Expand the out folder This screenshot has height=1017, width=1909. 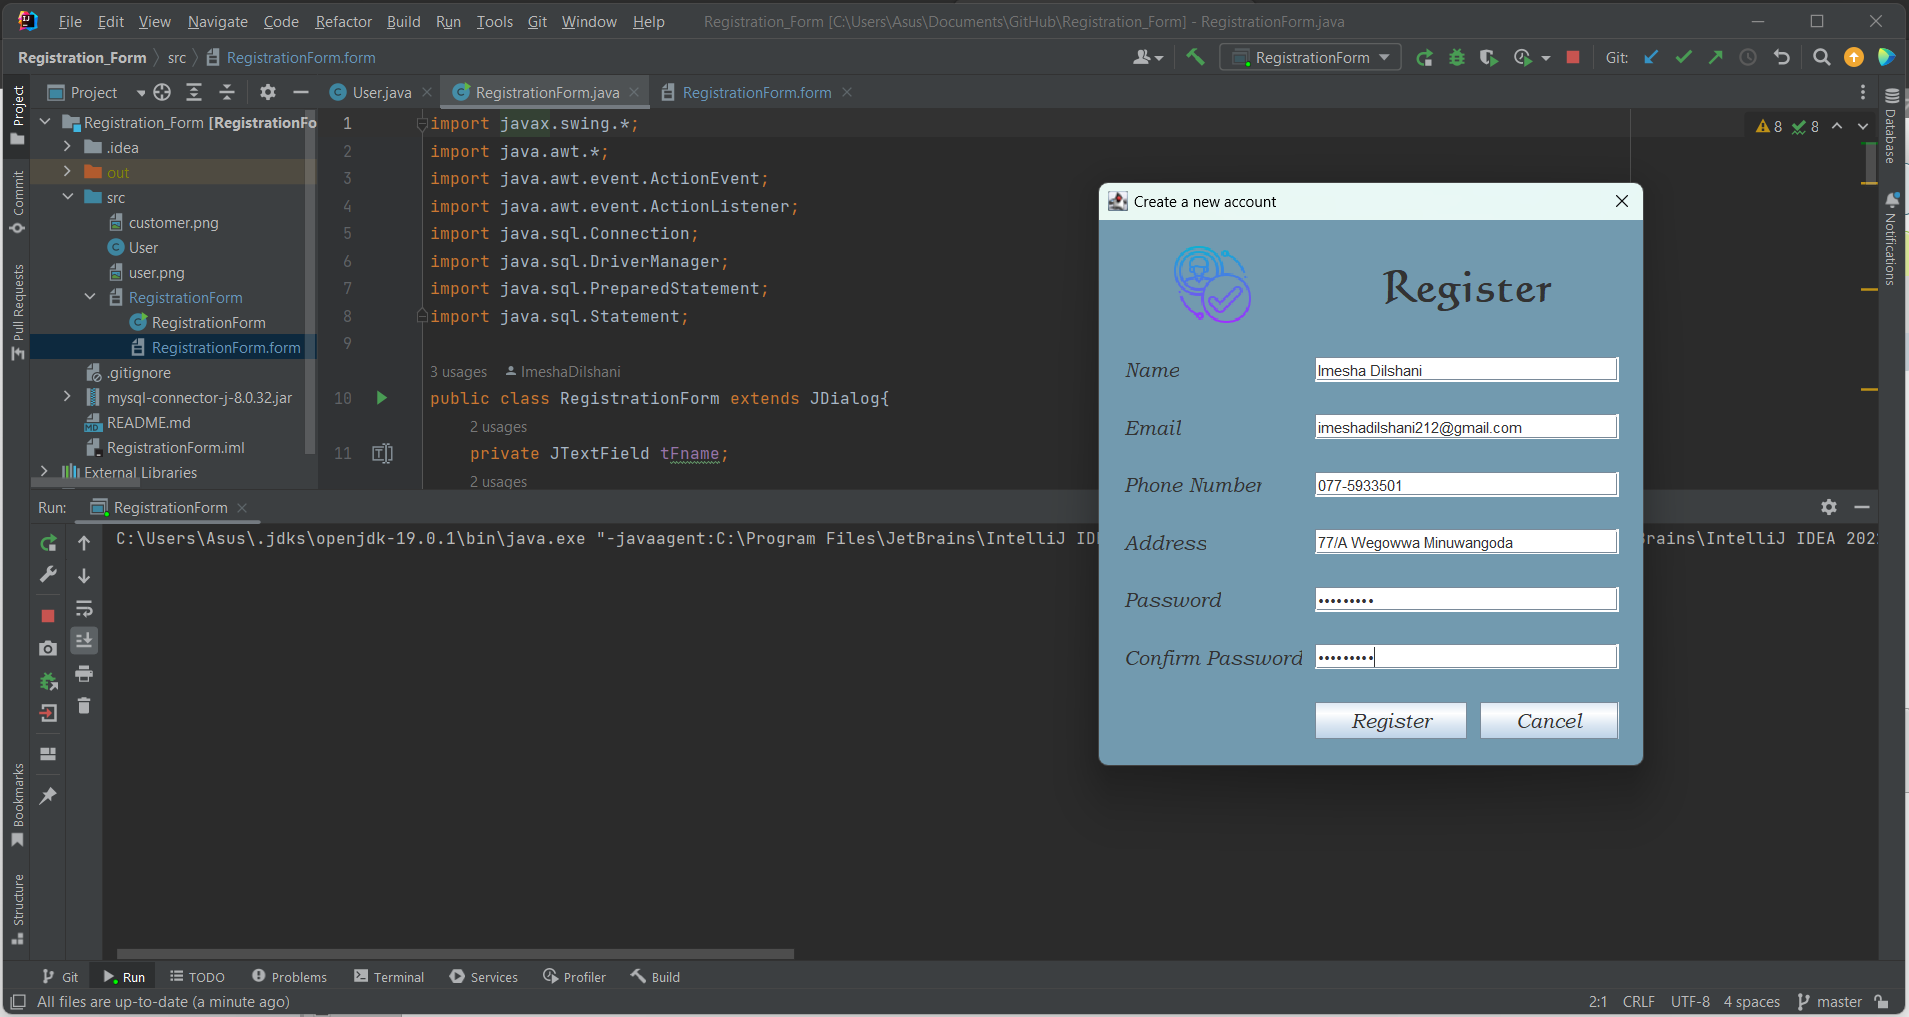(67, 172)
